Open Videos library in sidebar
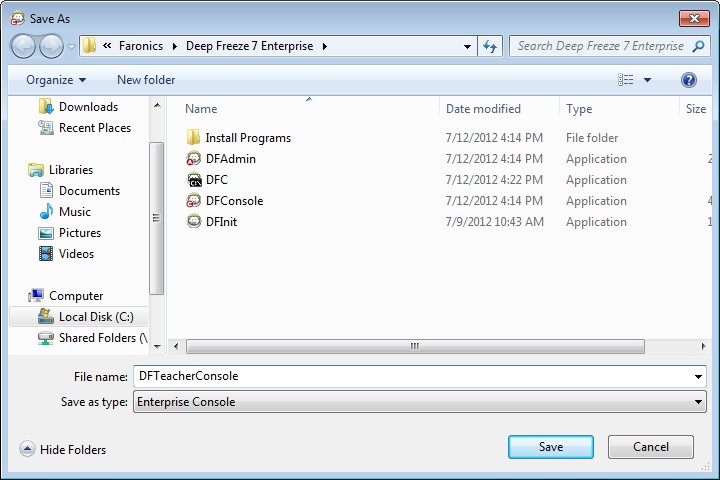This screenshot has height=480, width=720. [x=76, y=254]
